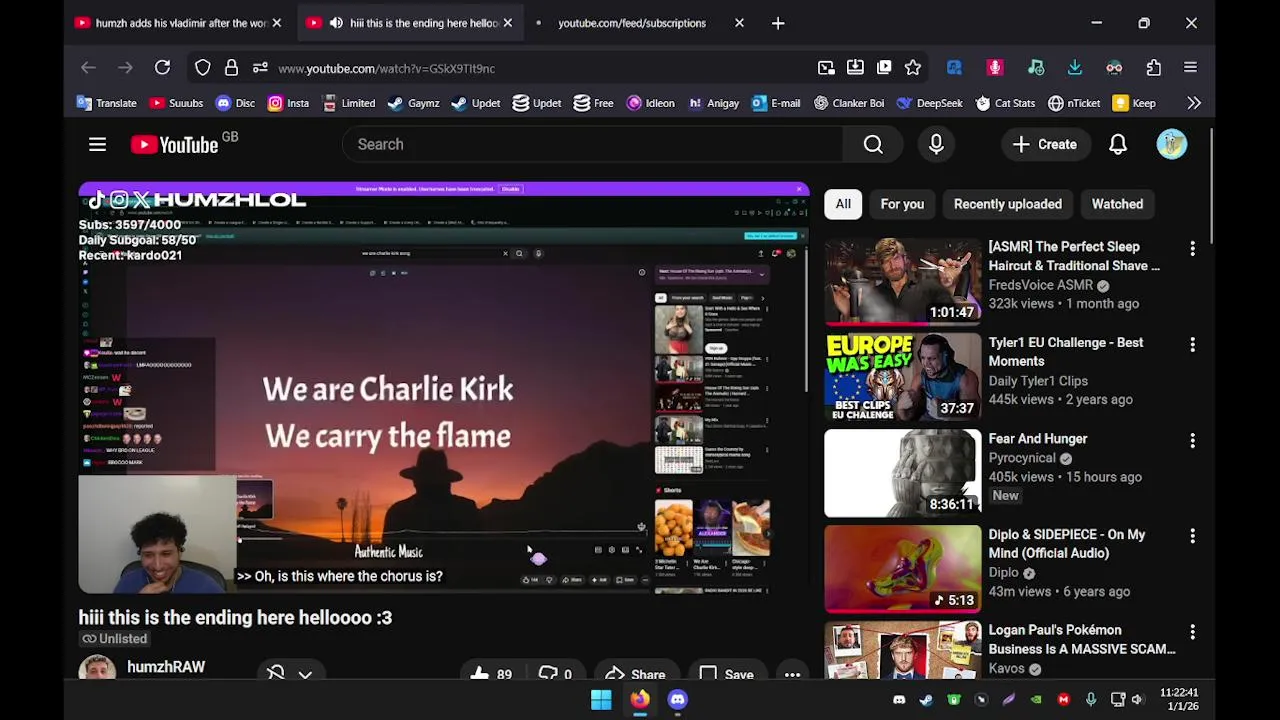Click the taskbar clock and date
This screenshot has height=720, width=1280.
[x=1179, y=699]
